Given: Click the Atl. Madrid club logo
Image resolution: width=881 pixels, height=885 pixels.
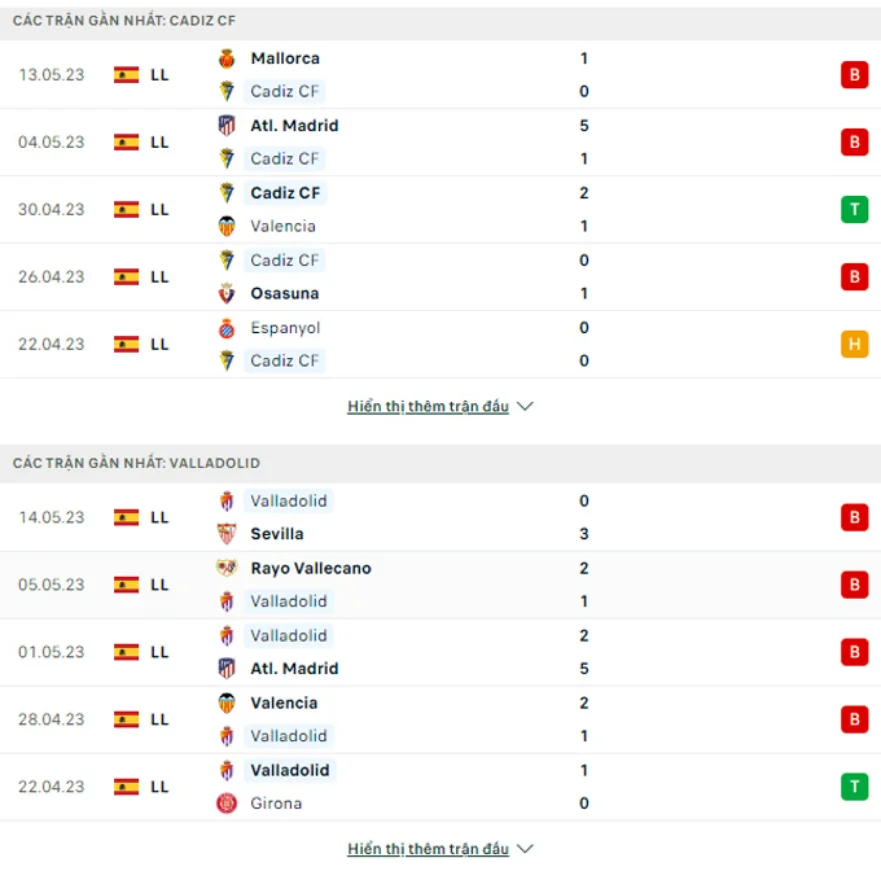Looking at the screenshot, I should [225, 126].
